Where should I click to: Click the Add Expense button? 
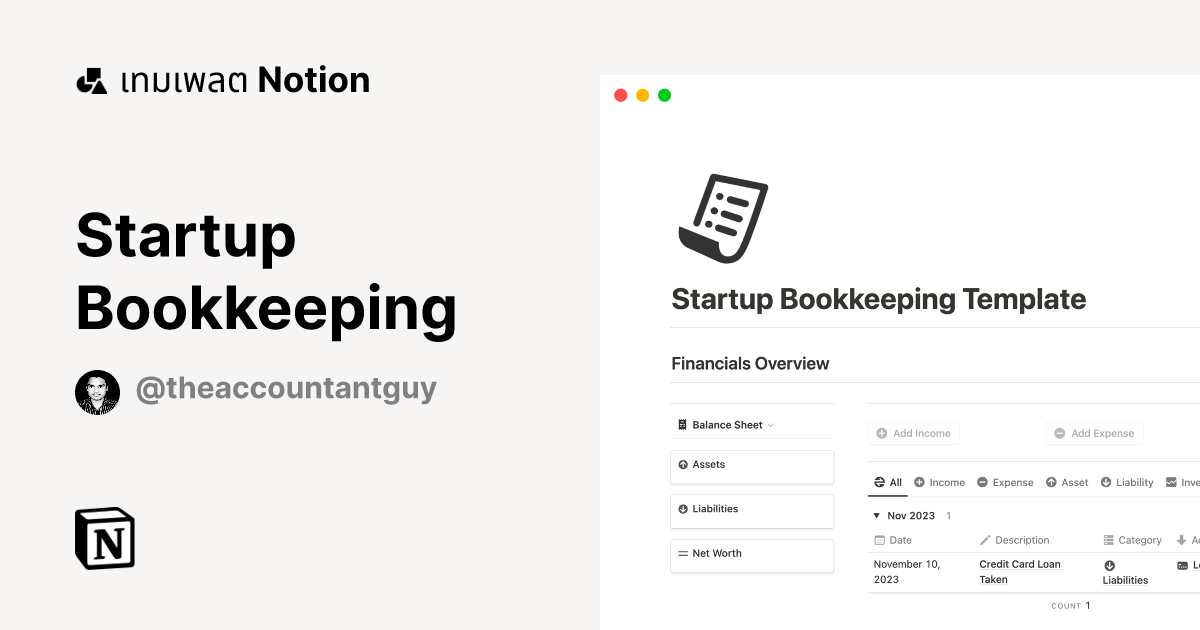pyautogui.click(x=1094, y=432)
